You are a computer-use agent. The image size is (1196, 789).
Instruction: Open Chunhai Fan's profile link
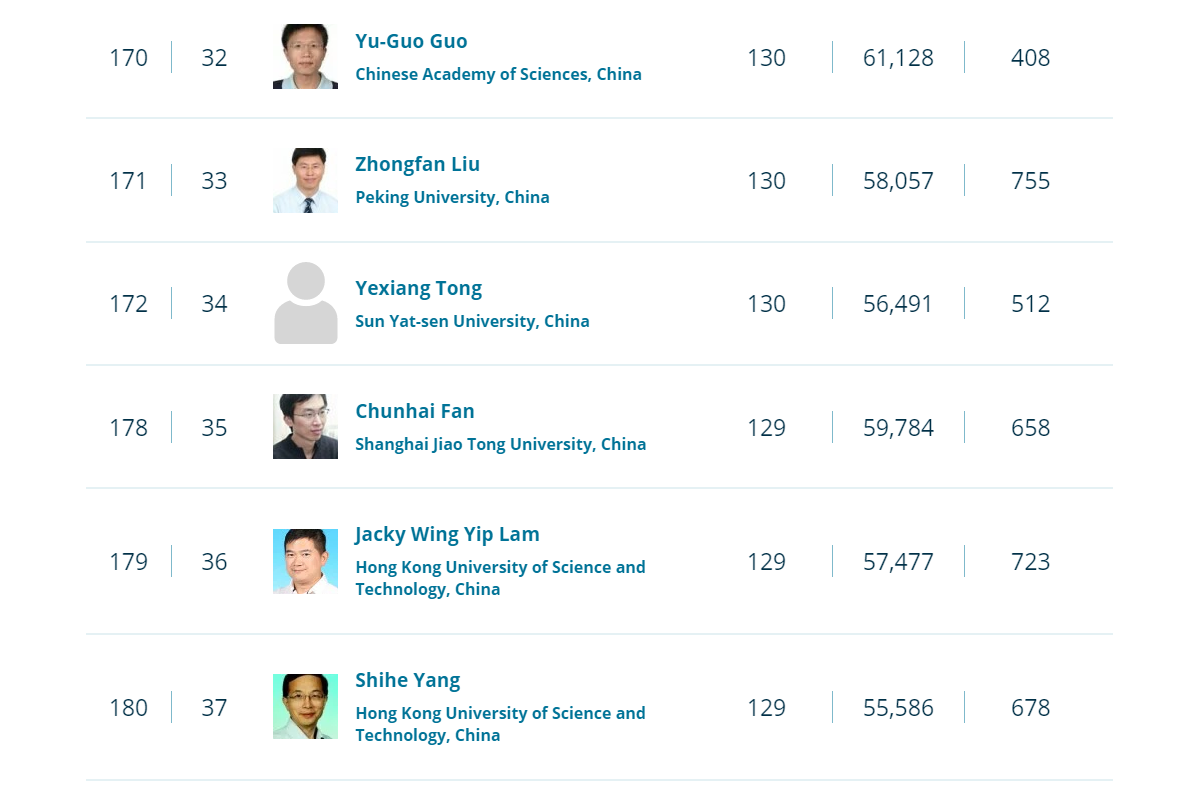pos(415,411)
